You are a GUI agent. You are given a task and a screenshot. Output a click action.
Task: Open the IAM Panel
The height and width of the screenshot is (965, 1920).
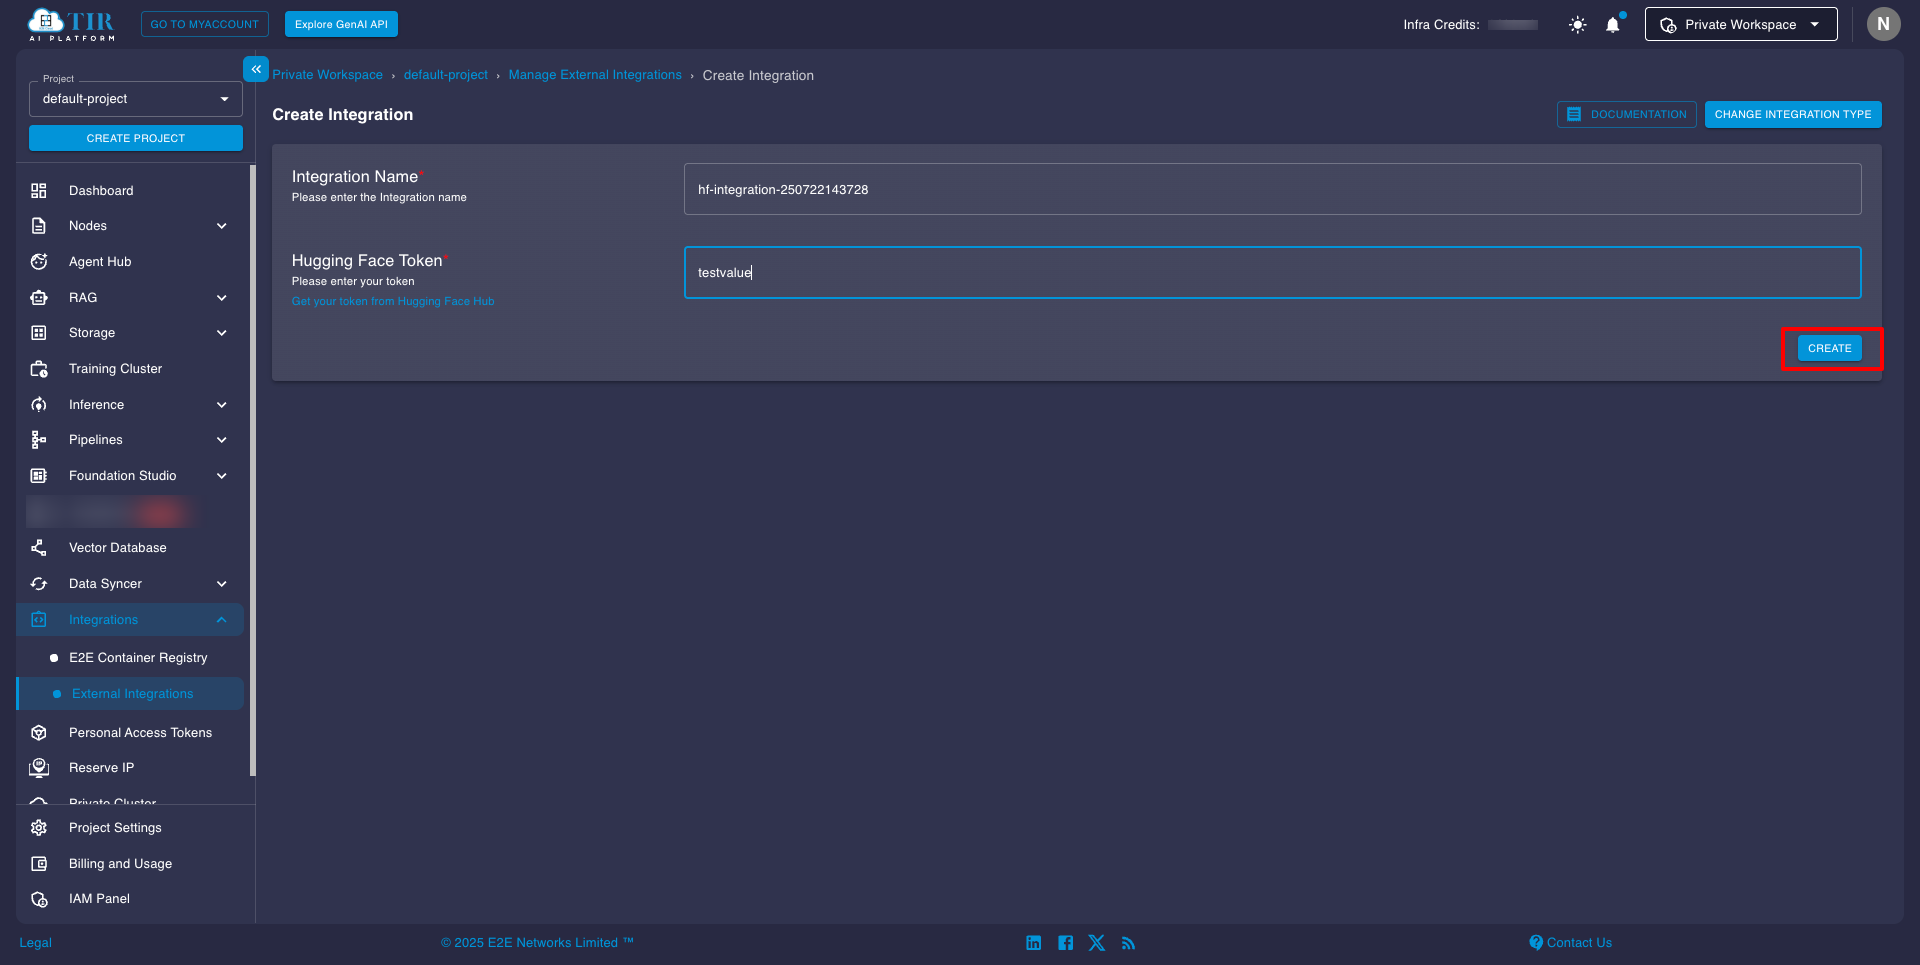pyautogui.click(x=99, y=898)
